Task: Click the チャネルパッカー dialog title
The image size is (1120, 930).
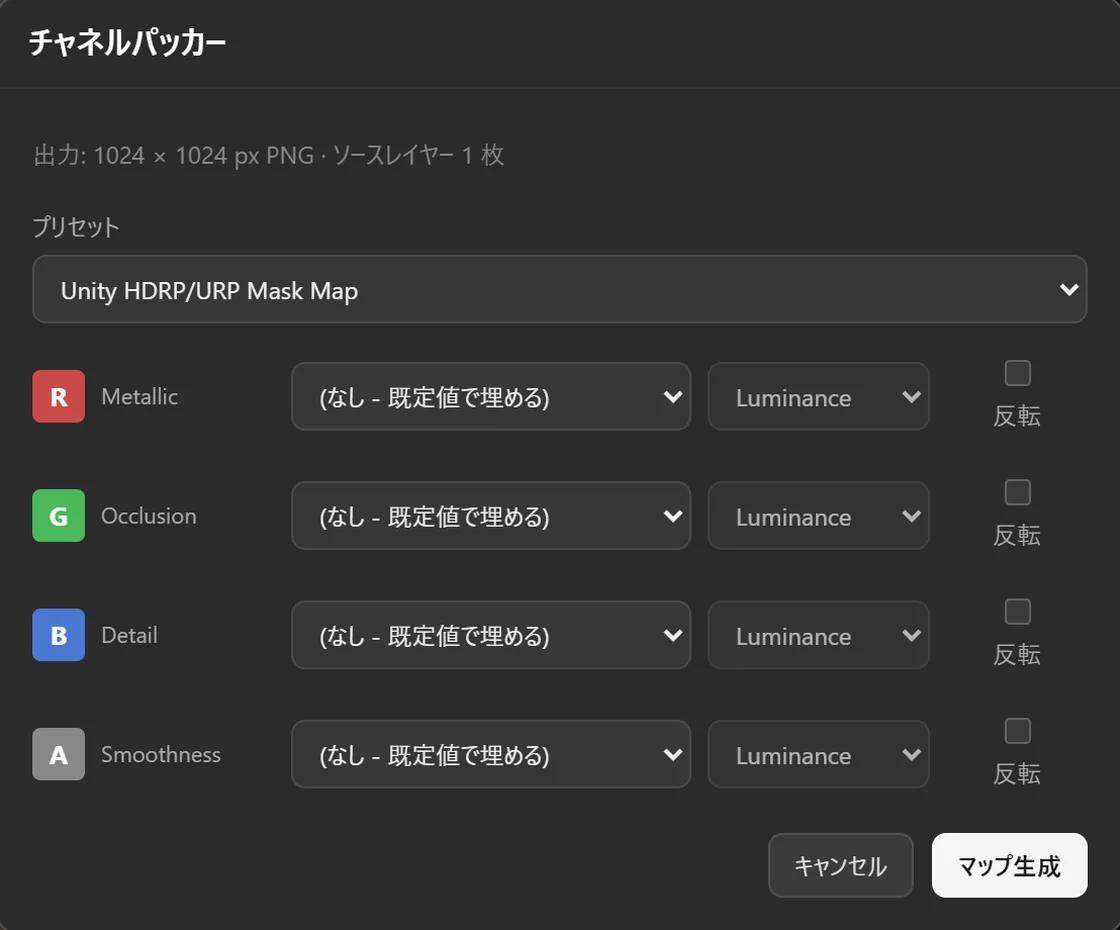Action: [x=127, y=42]
